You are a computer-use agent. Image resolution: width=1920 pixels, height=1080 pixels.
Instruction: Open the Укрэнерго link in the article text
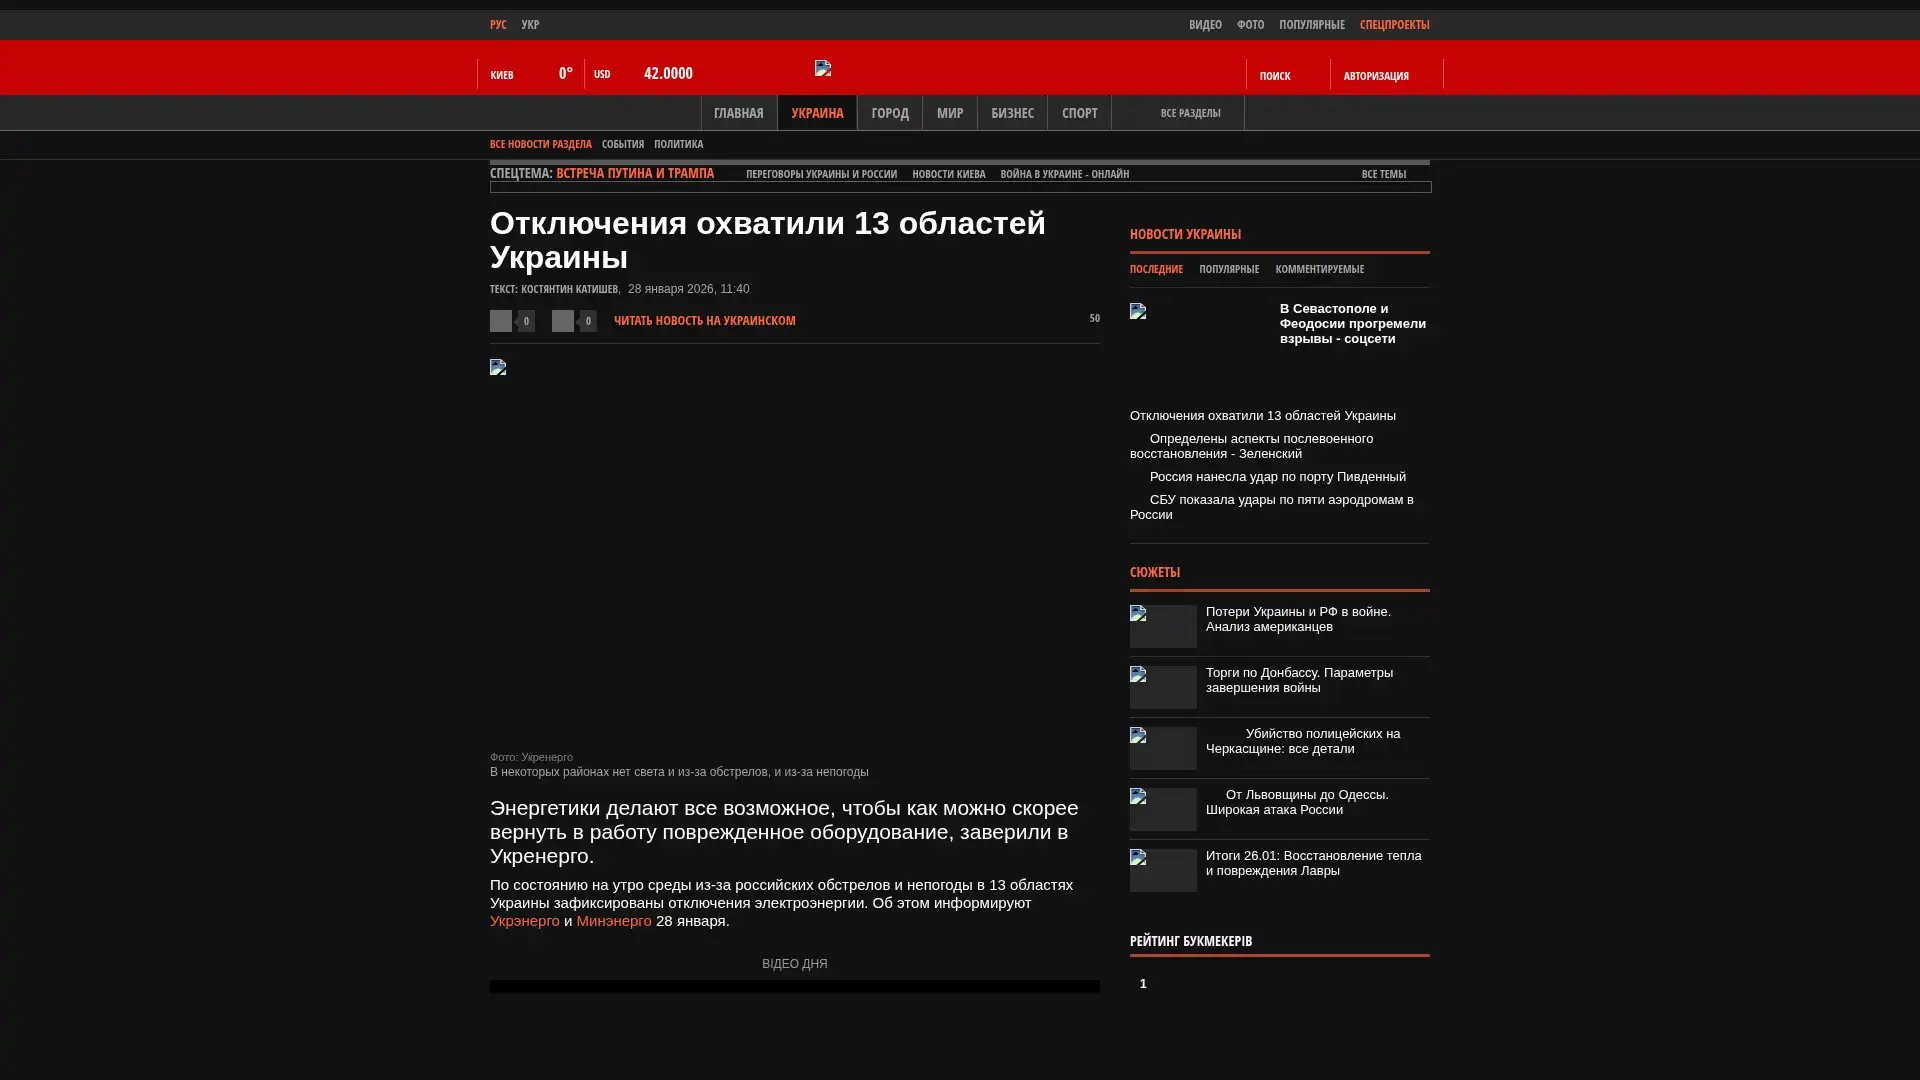(524, 921)
